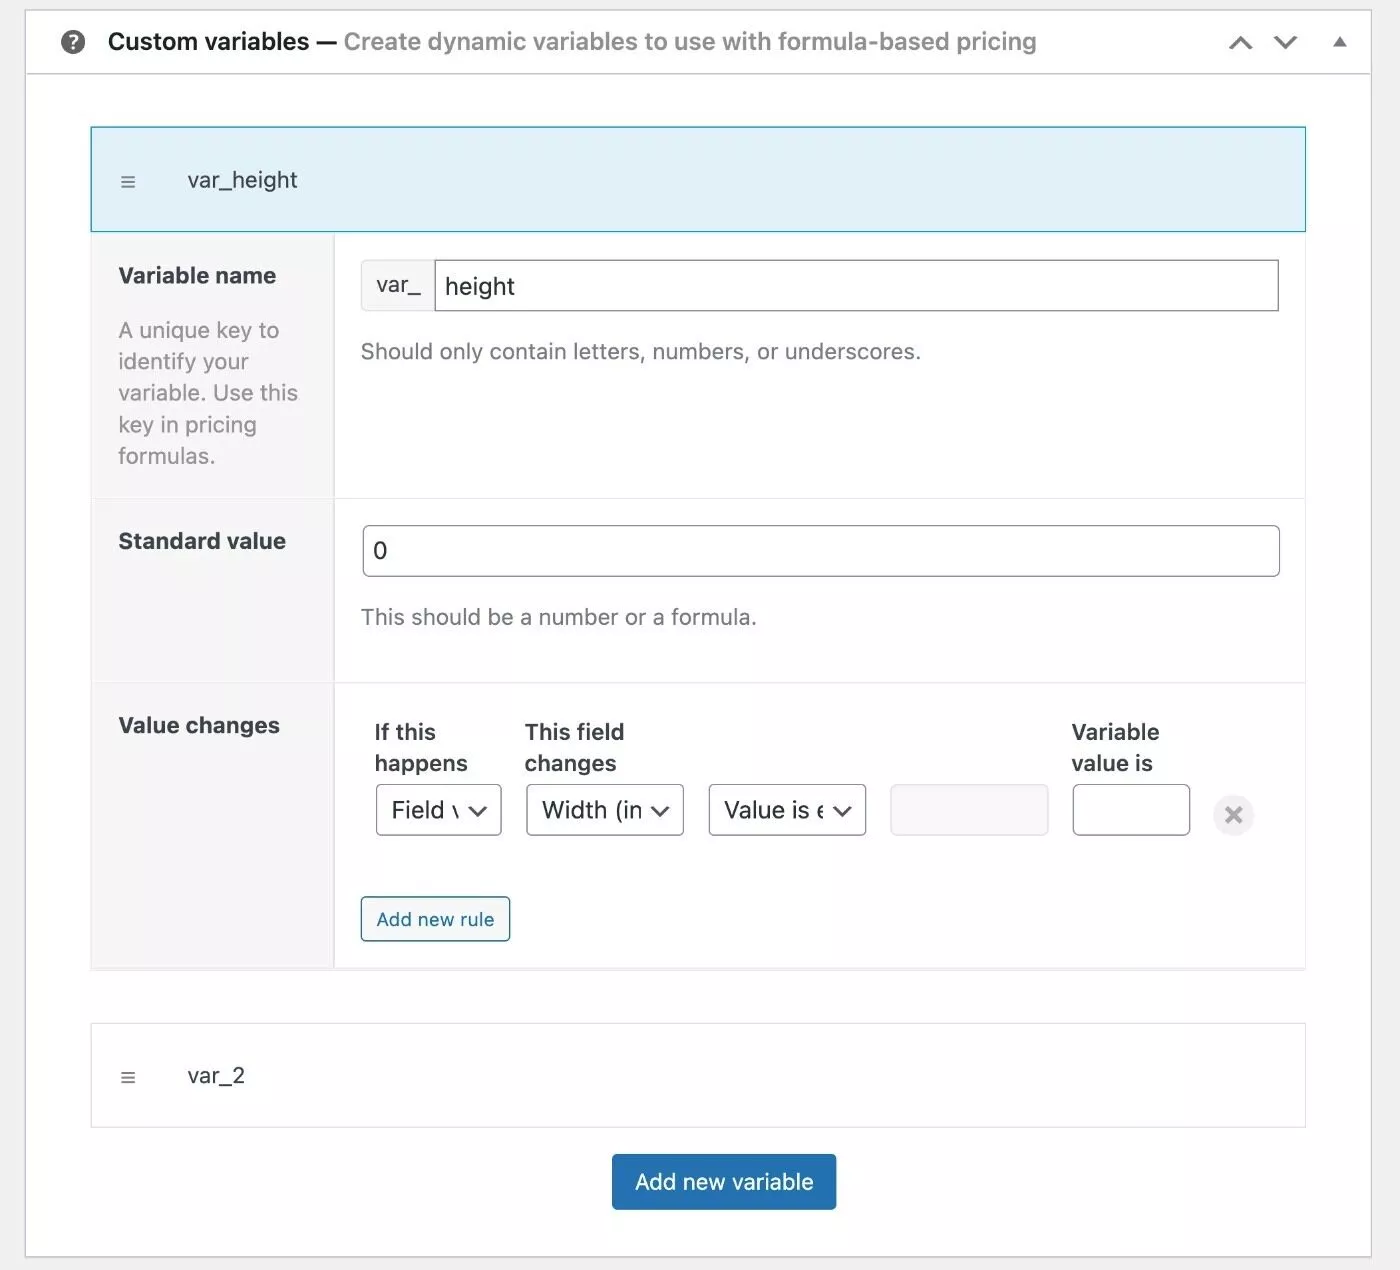The width and height of the screenshot is (1400, 1270).
Task: Click the variable name input with height
Action: click(856, 286)
